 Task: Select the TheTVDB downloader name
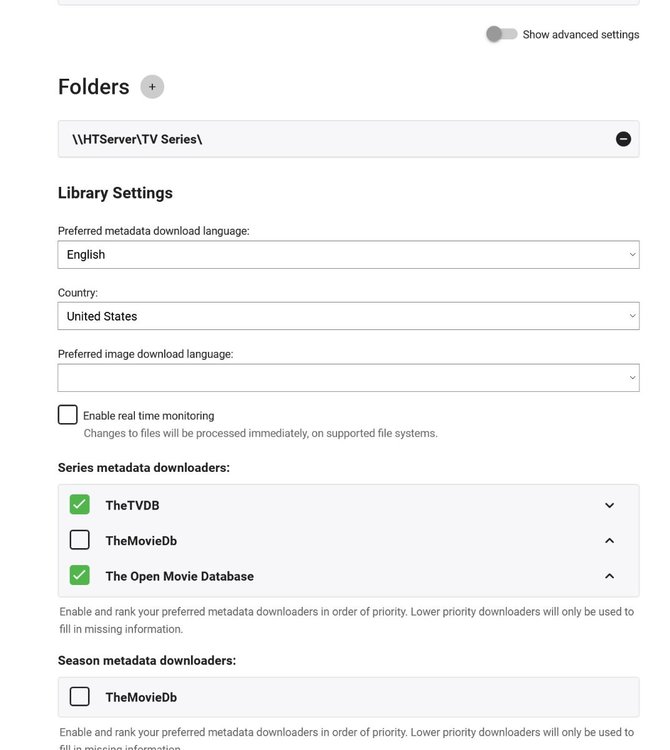[132, 506]
